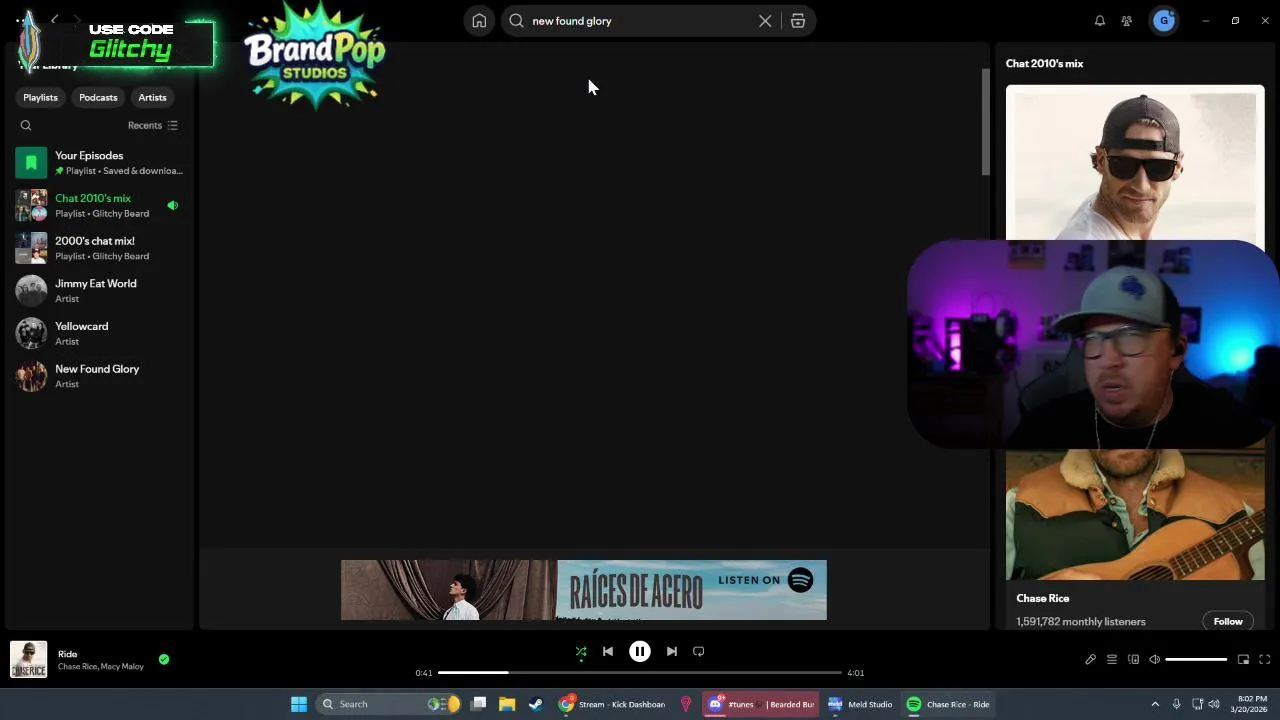Open the Friend Activity icon

click(1127, 21)
